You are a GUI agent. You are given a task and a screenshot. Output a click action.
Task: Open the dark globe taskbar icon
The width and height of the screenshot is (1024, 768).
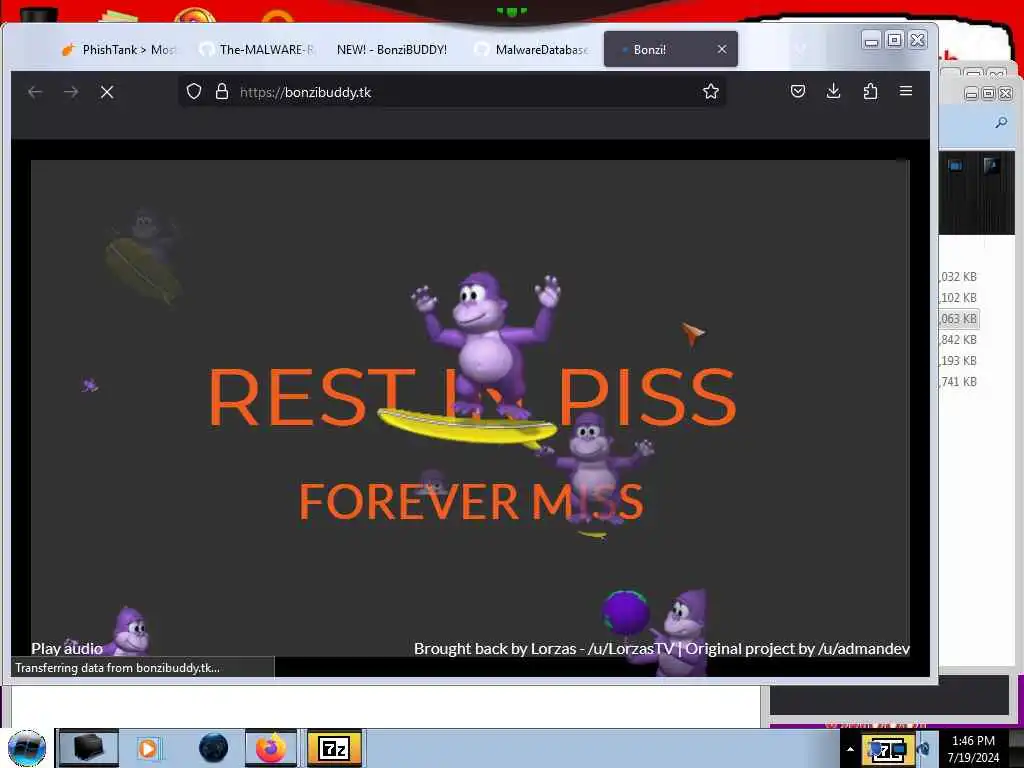point(214,748)
